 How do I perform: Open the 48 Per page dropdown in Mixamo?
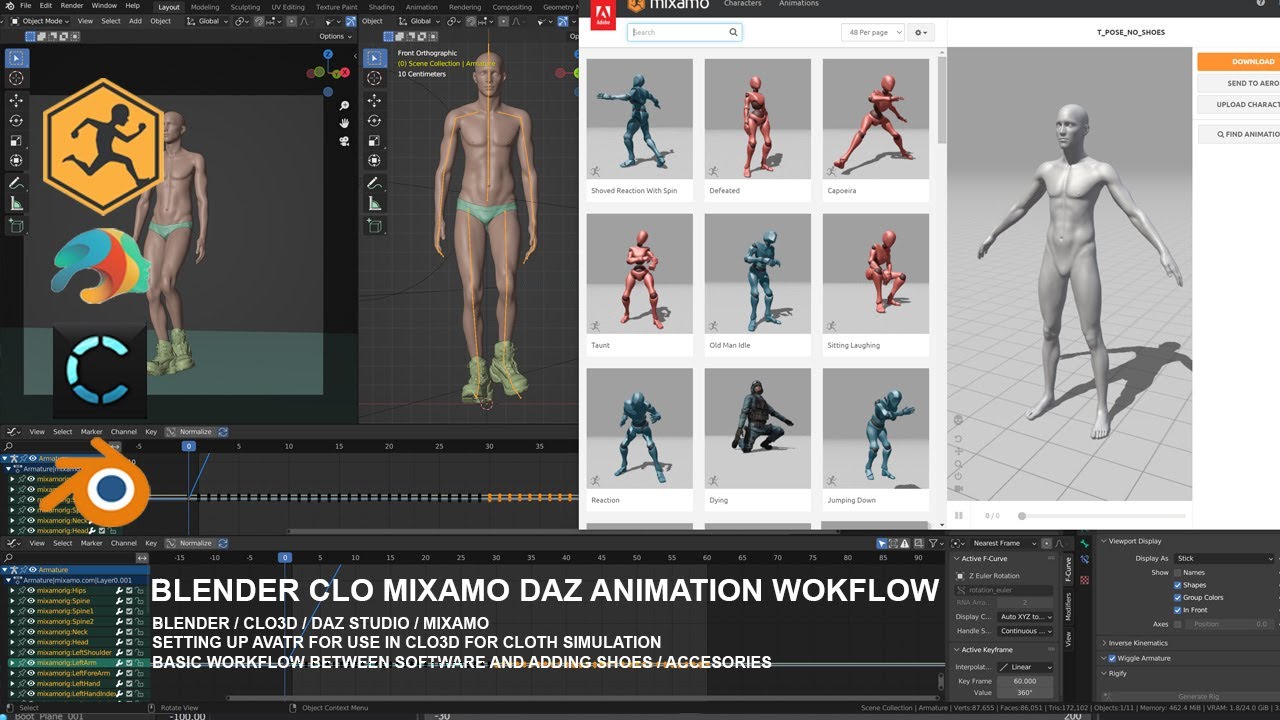[x=872, y=32]
